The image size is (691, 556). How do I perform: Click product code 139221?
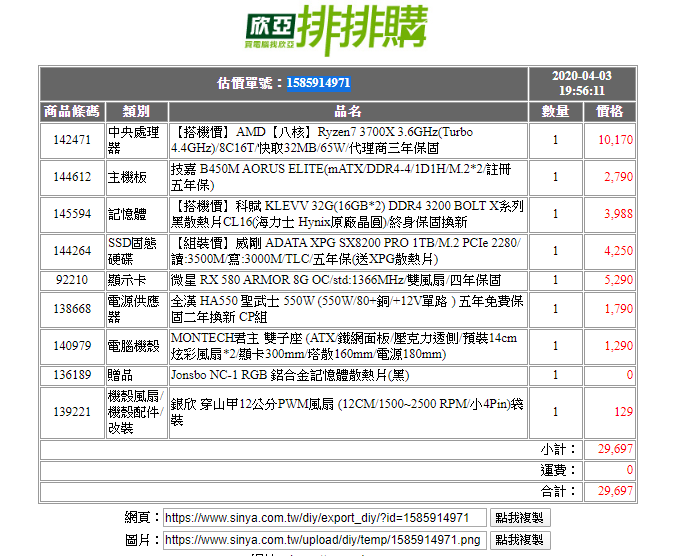72,412
